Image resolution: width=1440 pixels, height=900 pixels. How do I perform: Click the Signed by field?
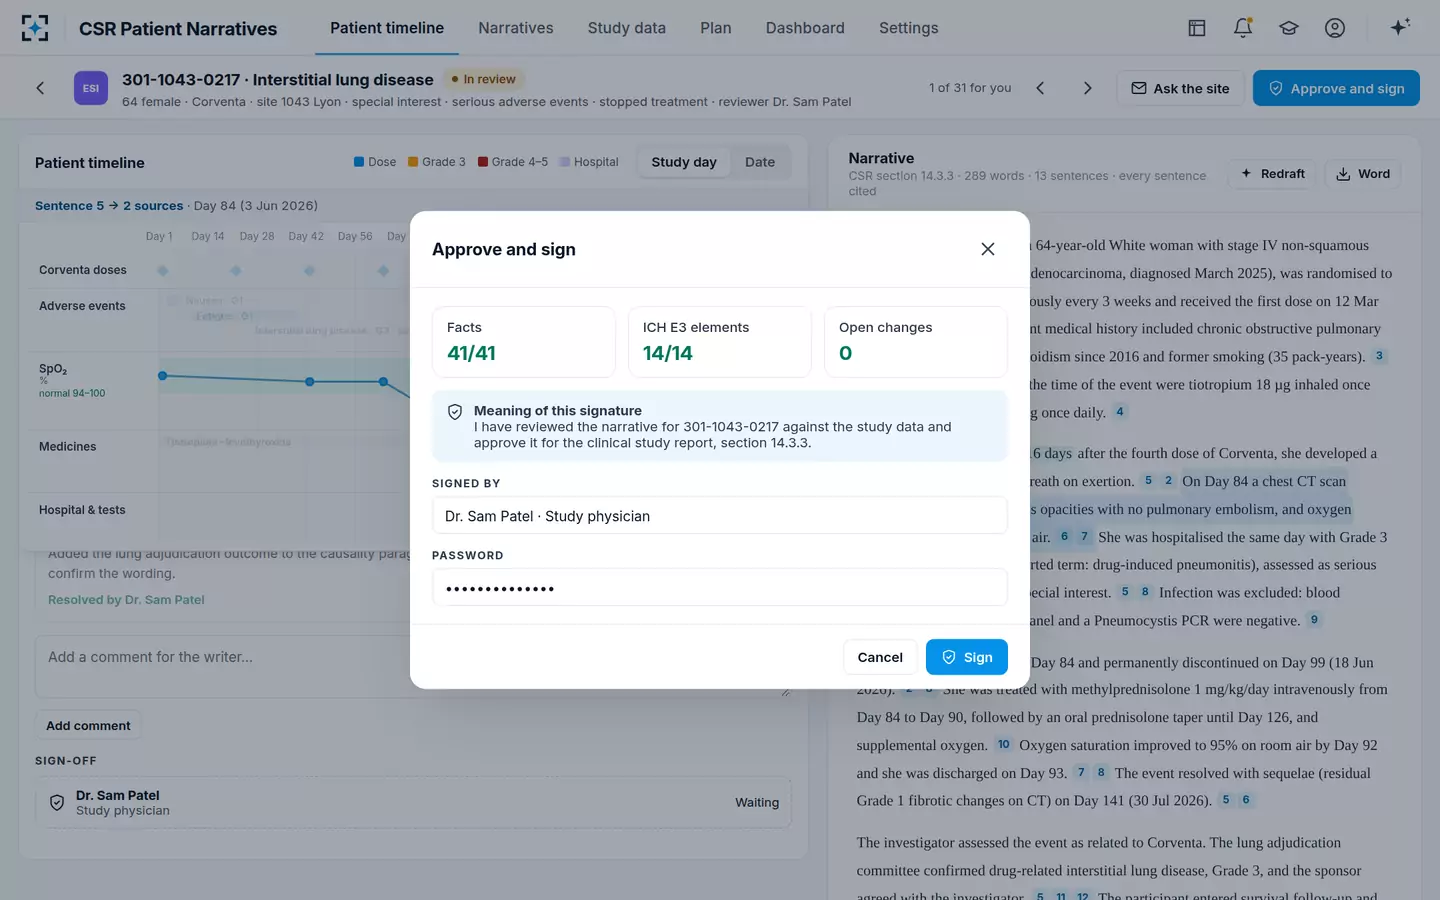720,516
